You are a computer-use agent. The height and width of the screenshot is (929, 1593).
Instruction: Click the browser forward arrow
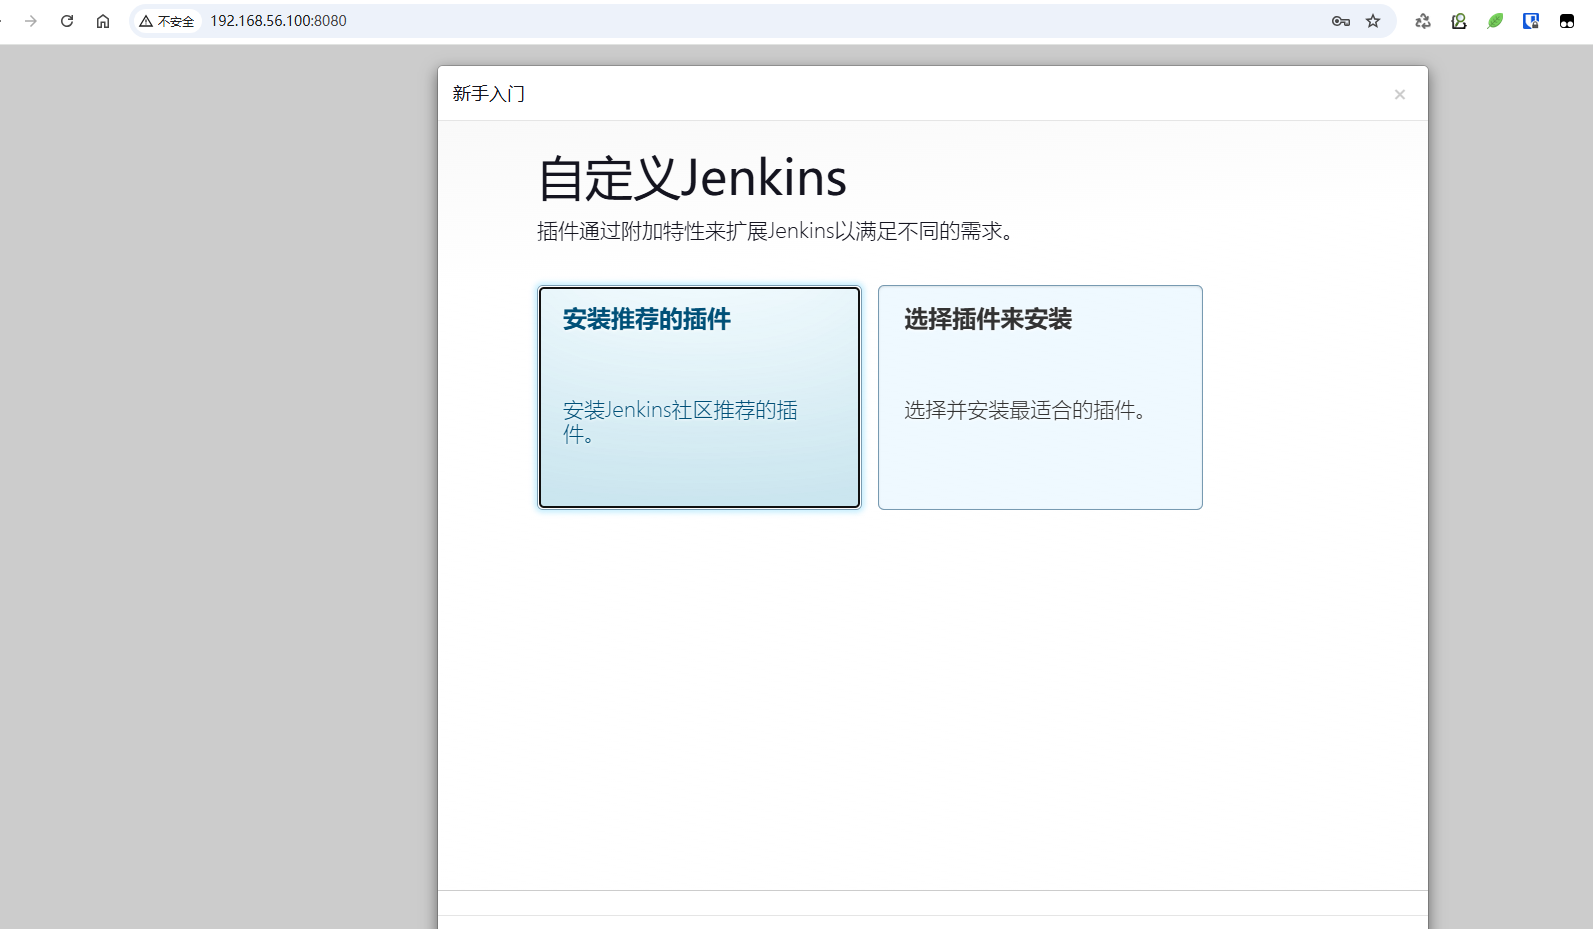coord(31,21)
